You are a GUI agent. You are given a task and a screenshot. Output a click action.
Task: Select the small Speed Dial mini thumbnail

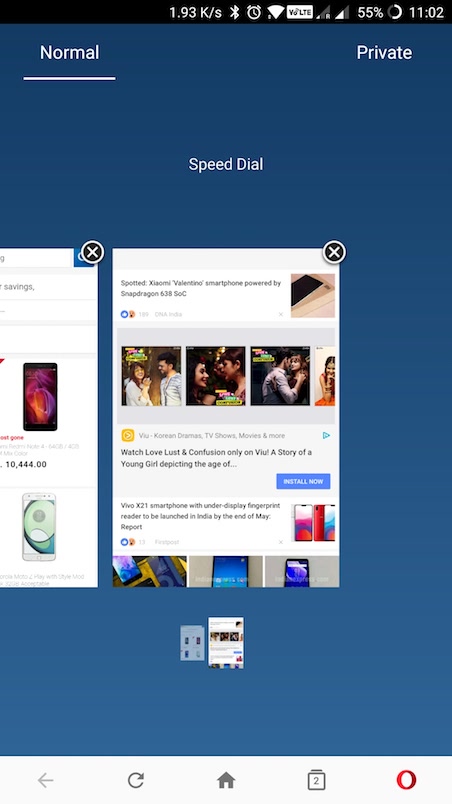226,642
